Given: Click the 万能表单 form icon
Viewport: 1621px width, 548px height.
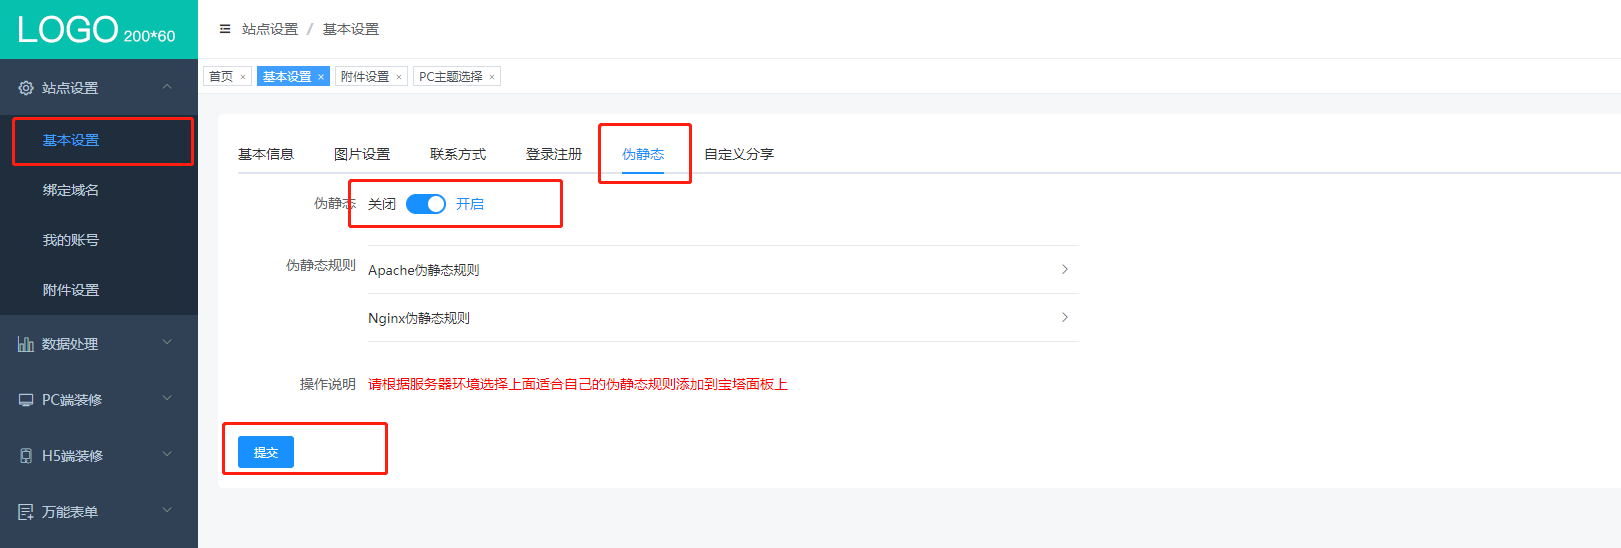Looking at the screenshot, I should 26,512.
